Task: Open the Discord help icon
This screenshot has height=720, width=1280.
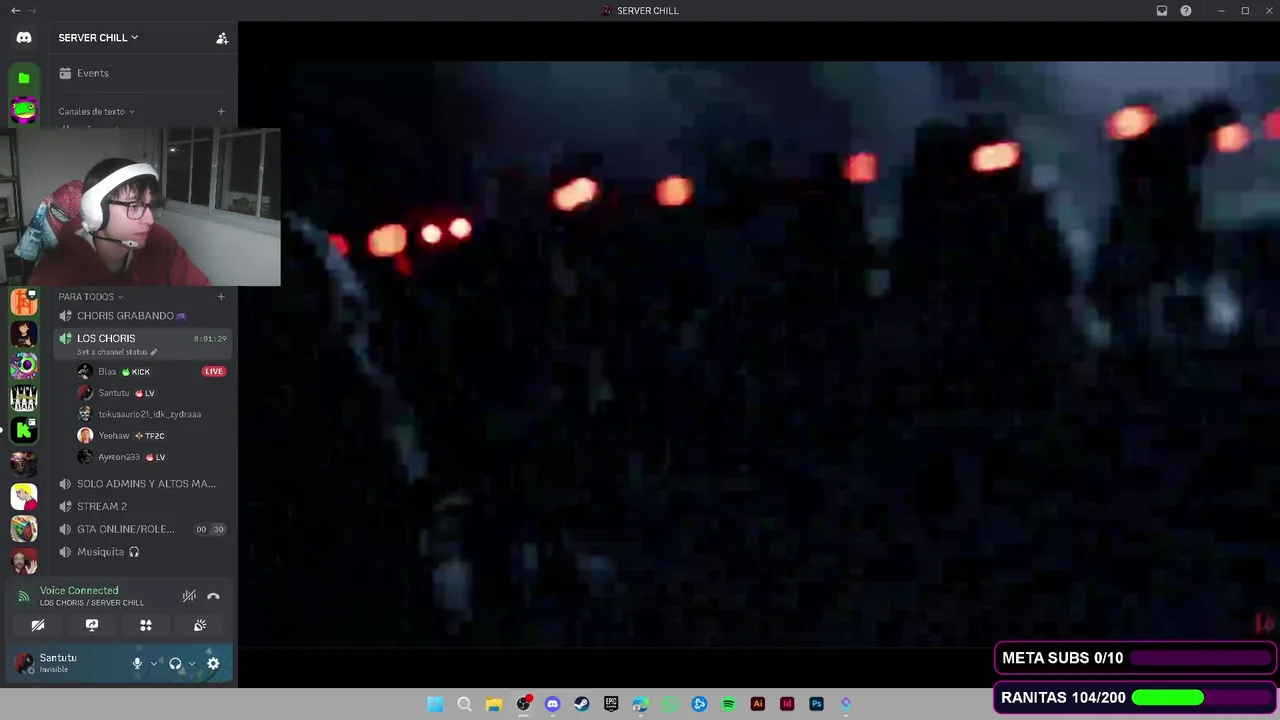Action: [1186, 10]
